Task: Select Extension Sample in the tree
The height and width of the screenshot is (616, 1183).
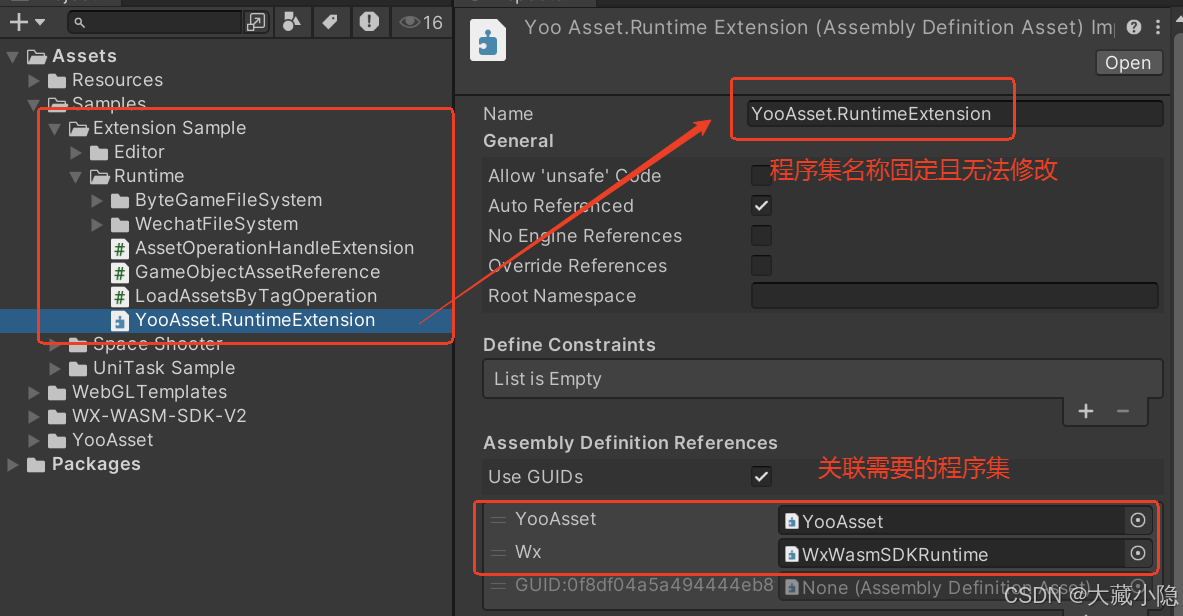Action: click(x=169, y=128)
